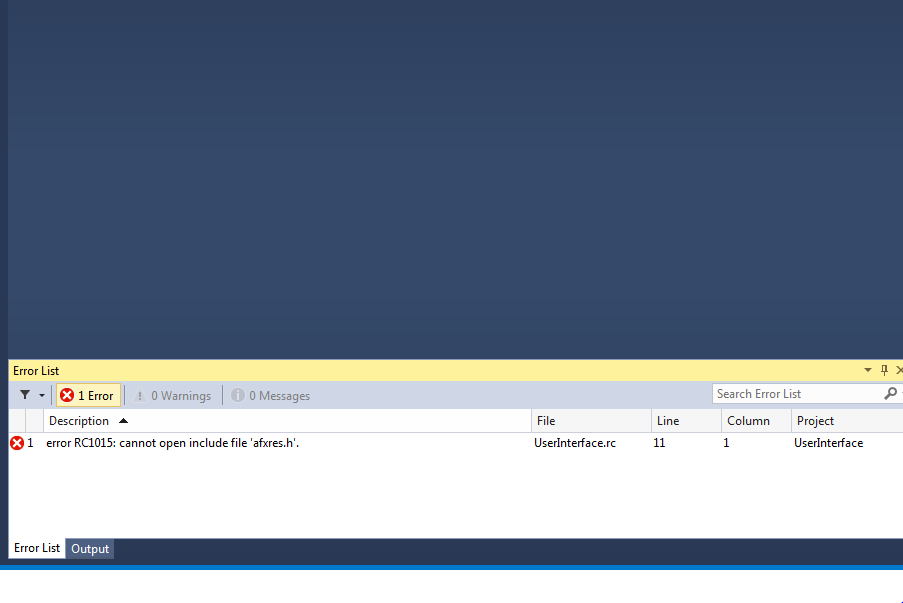903x603 pixels.
Task: Select the RC1015 afxres.h error row
Action: 456,443
